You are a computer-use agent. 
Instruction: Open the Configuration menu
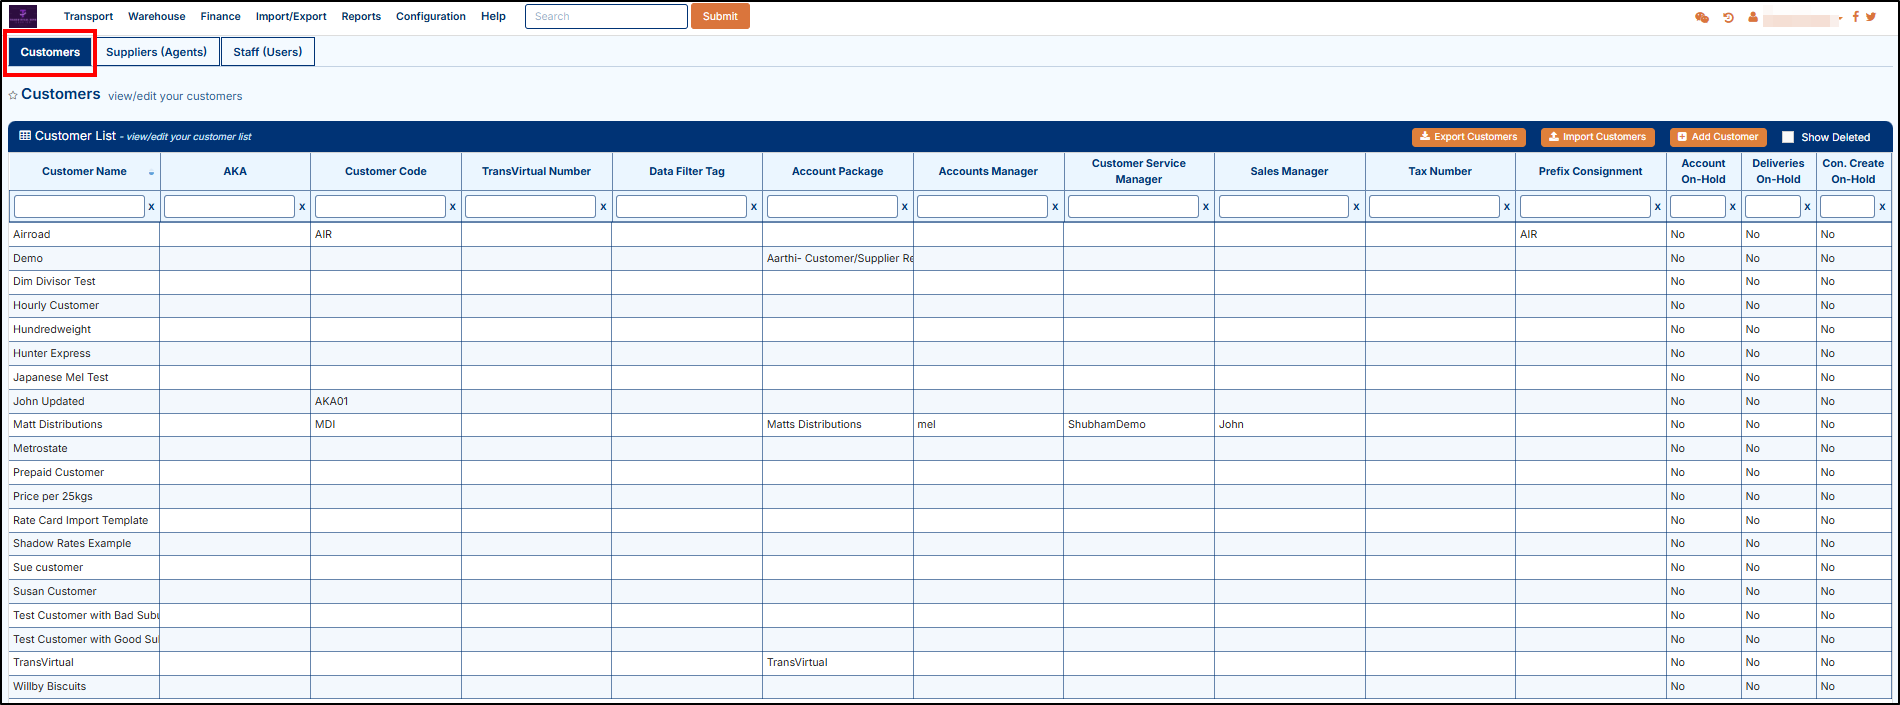click(431, 16)
